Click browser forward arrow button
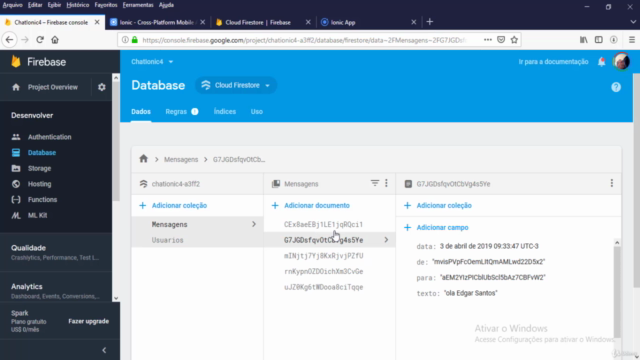Screen dimensions: 640x360 pyautogui.click(x=25, y=40)
